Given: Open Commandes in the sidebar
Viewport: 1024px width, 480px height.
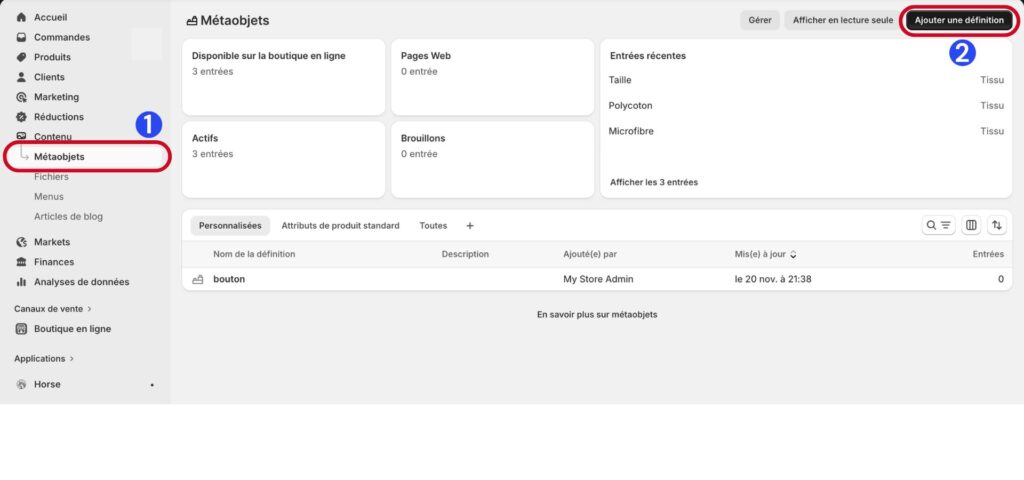Looking at the screenshot, I should pyautogui.click(x=62, y=37).
